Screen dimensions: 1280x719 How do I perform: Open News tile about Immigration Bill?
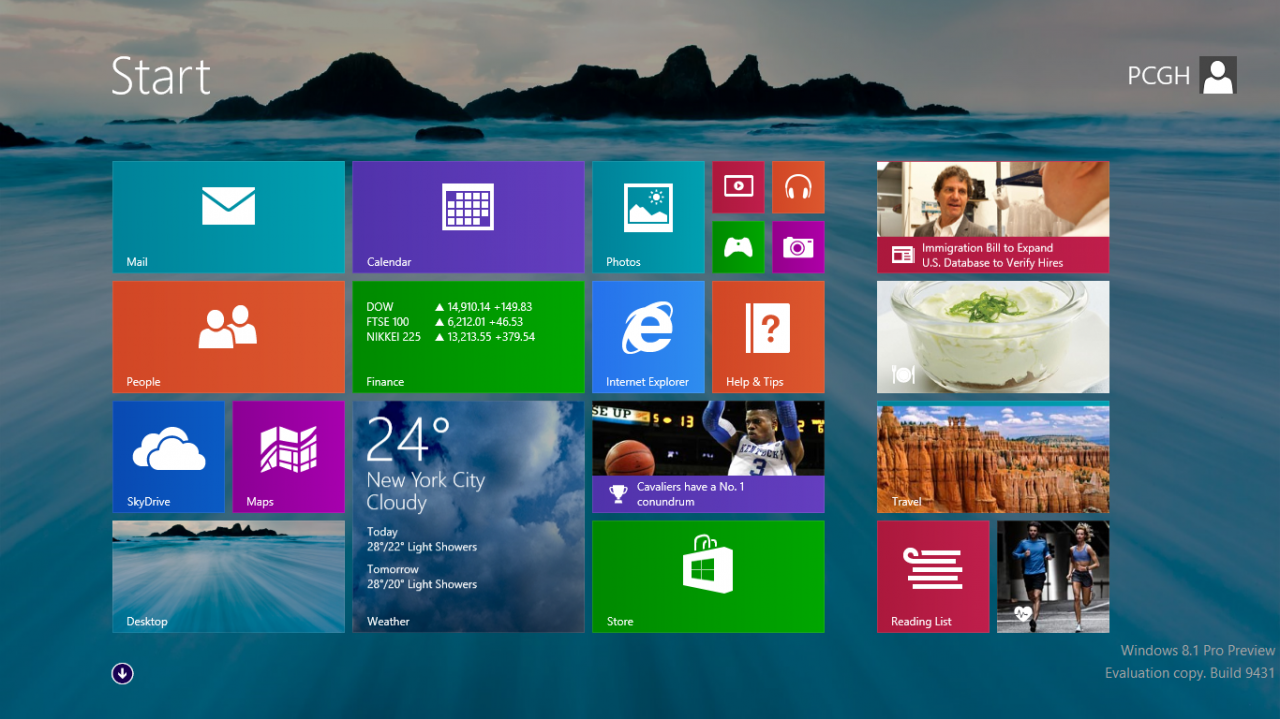coord(993,217)
